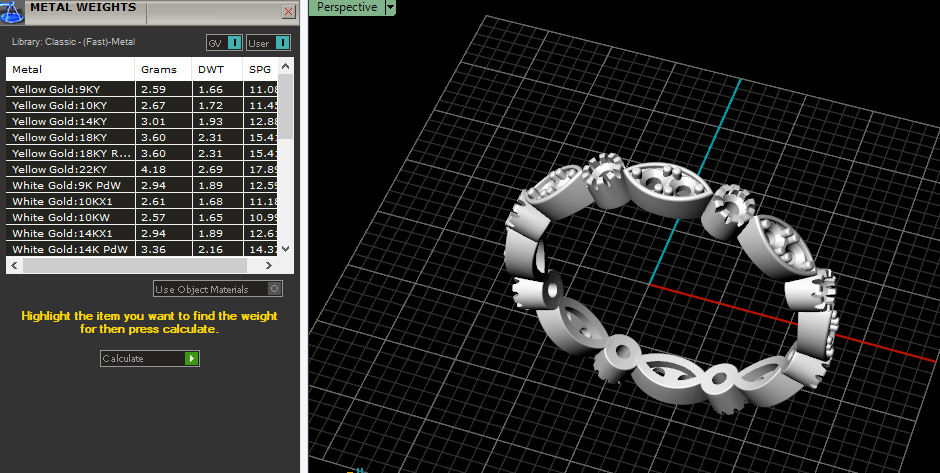Sort by the Grams column header

click(163, 70)
